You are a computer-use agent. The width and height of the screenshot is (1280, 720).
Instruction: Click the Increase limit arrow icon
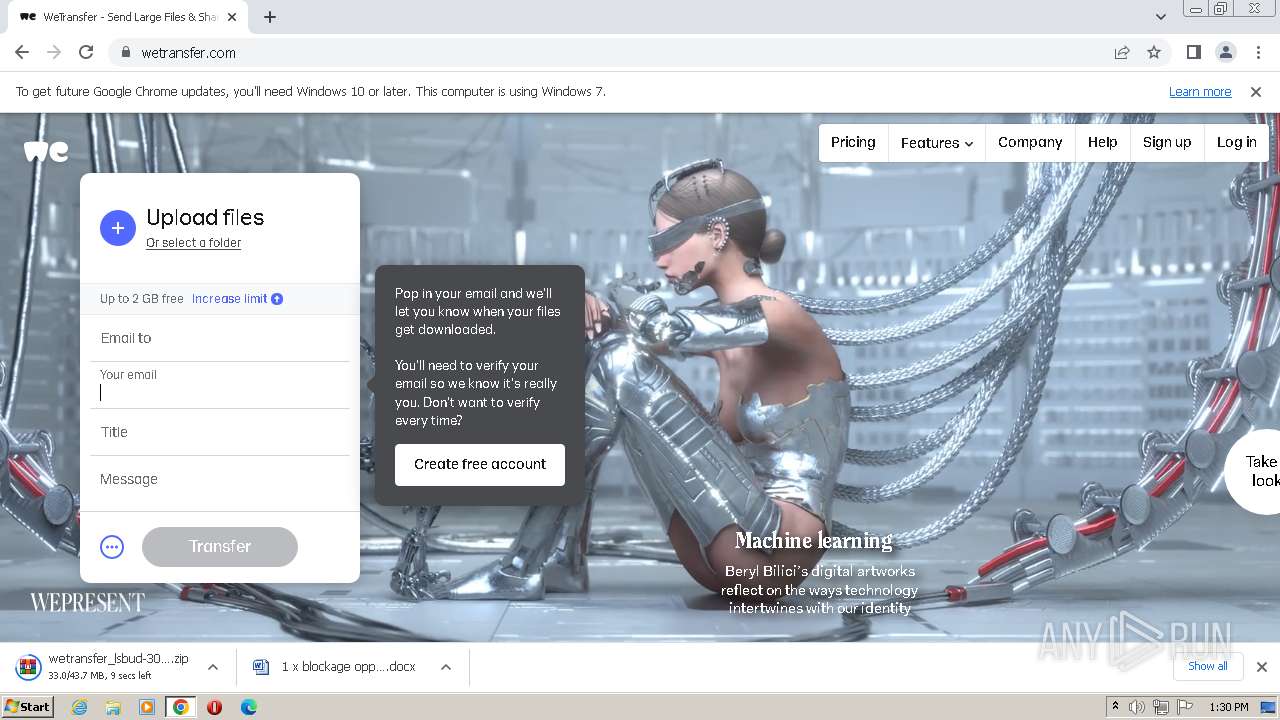(x=277, y=299)
